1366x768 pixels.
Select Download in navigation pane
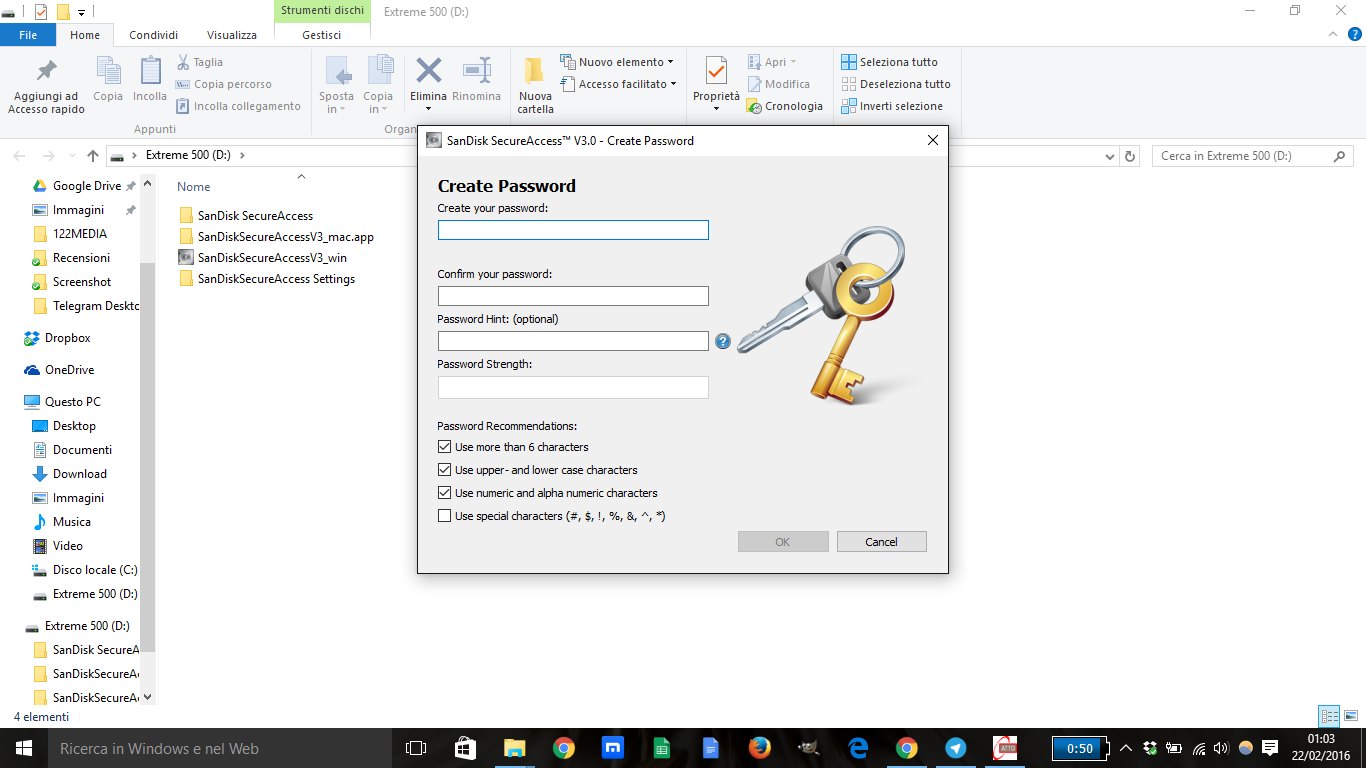coord(70,474)
